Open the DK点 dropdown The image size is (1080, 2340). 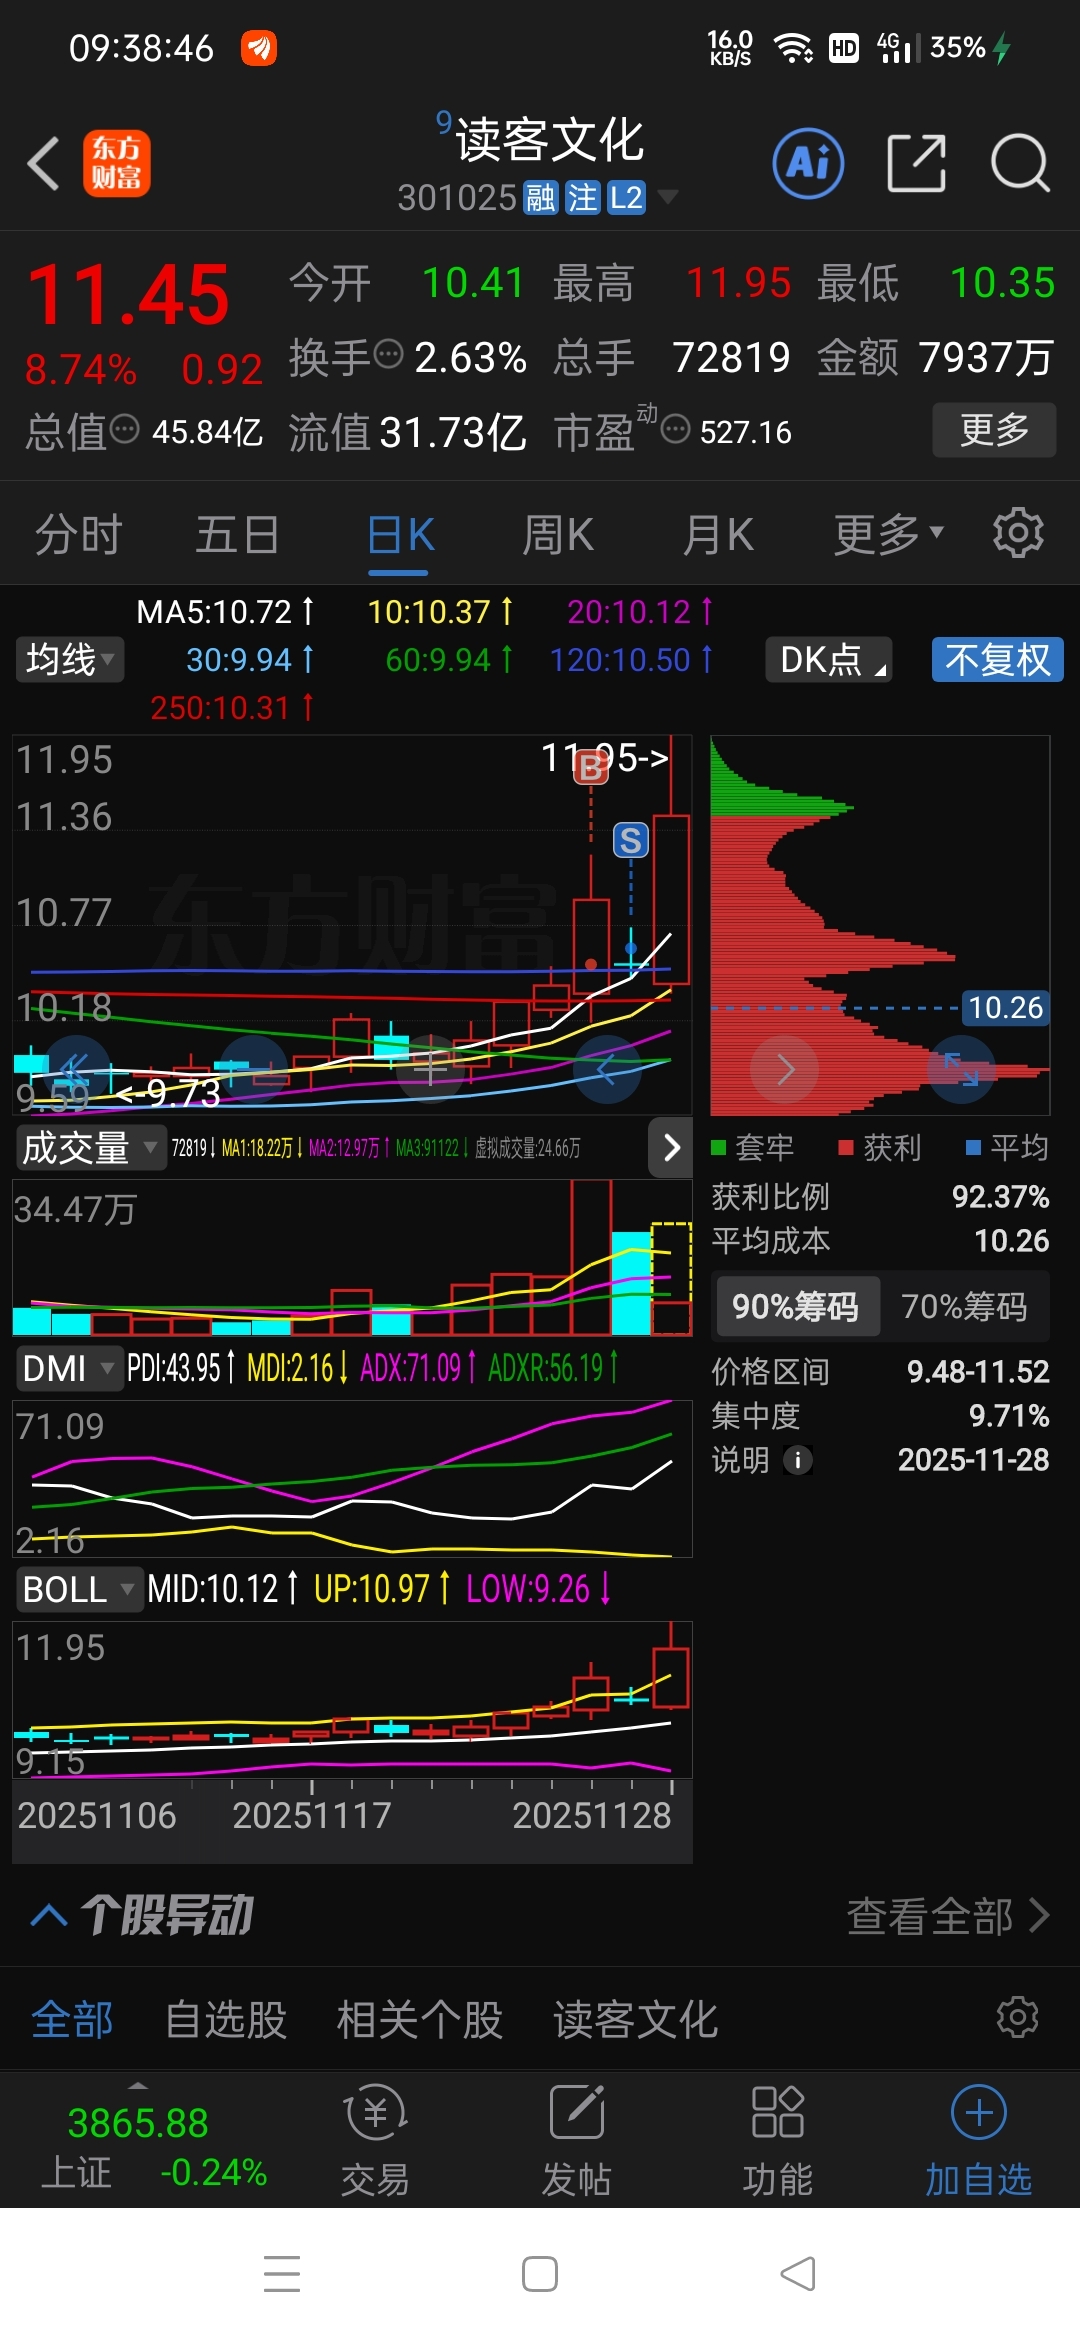click(x=828, y=660)
